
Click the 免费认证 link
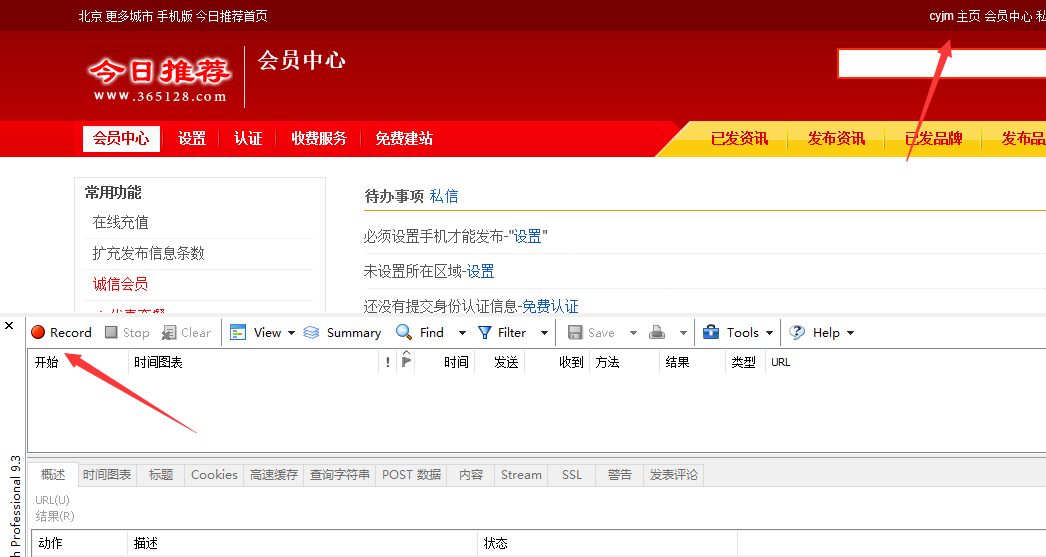click(x=550, y=306)
